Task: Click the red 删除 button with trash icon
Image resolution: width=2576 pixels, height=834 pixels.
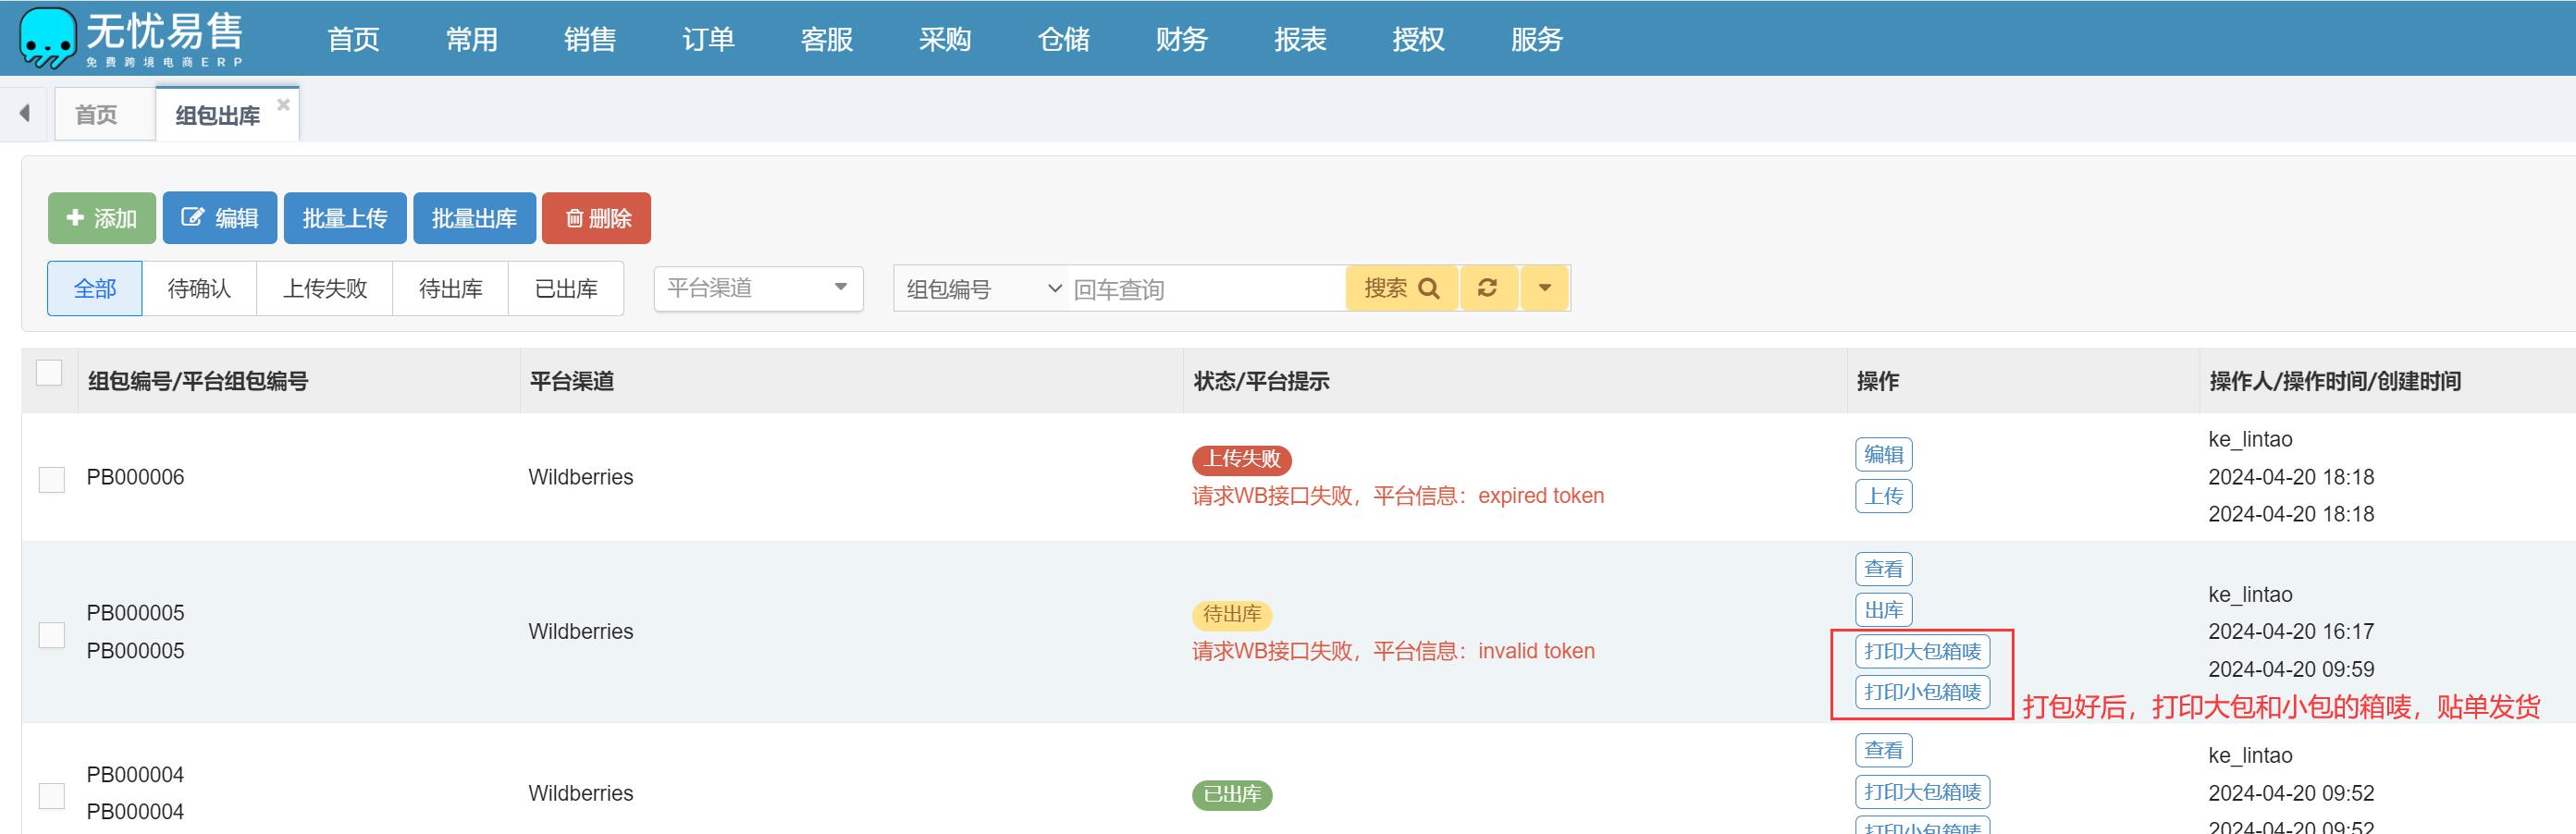Action: 596,218
